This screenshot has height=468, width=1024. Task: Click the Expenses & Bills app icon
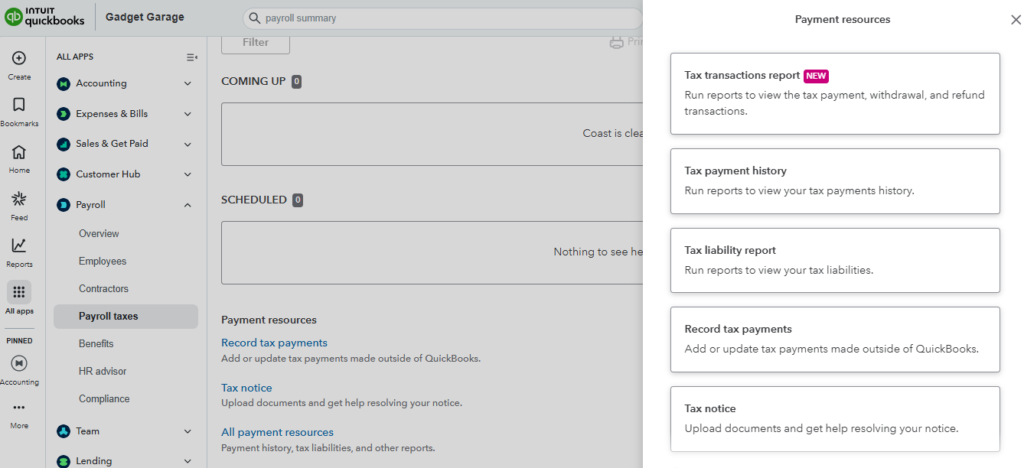pos(63,114)
